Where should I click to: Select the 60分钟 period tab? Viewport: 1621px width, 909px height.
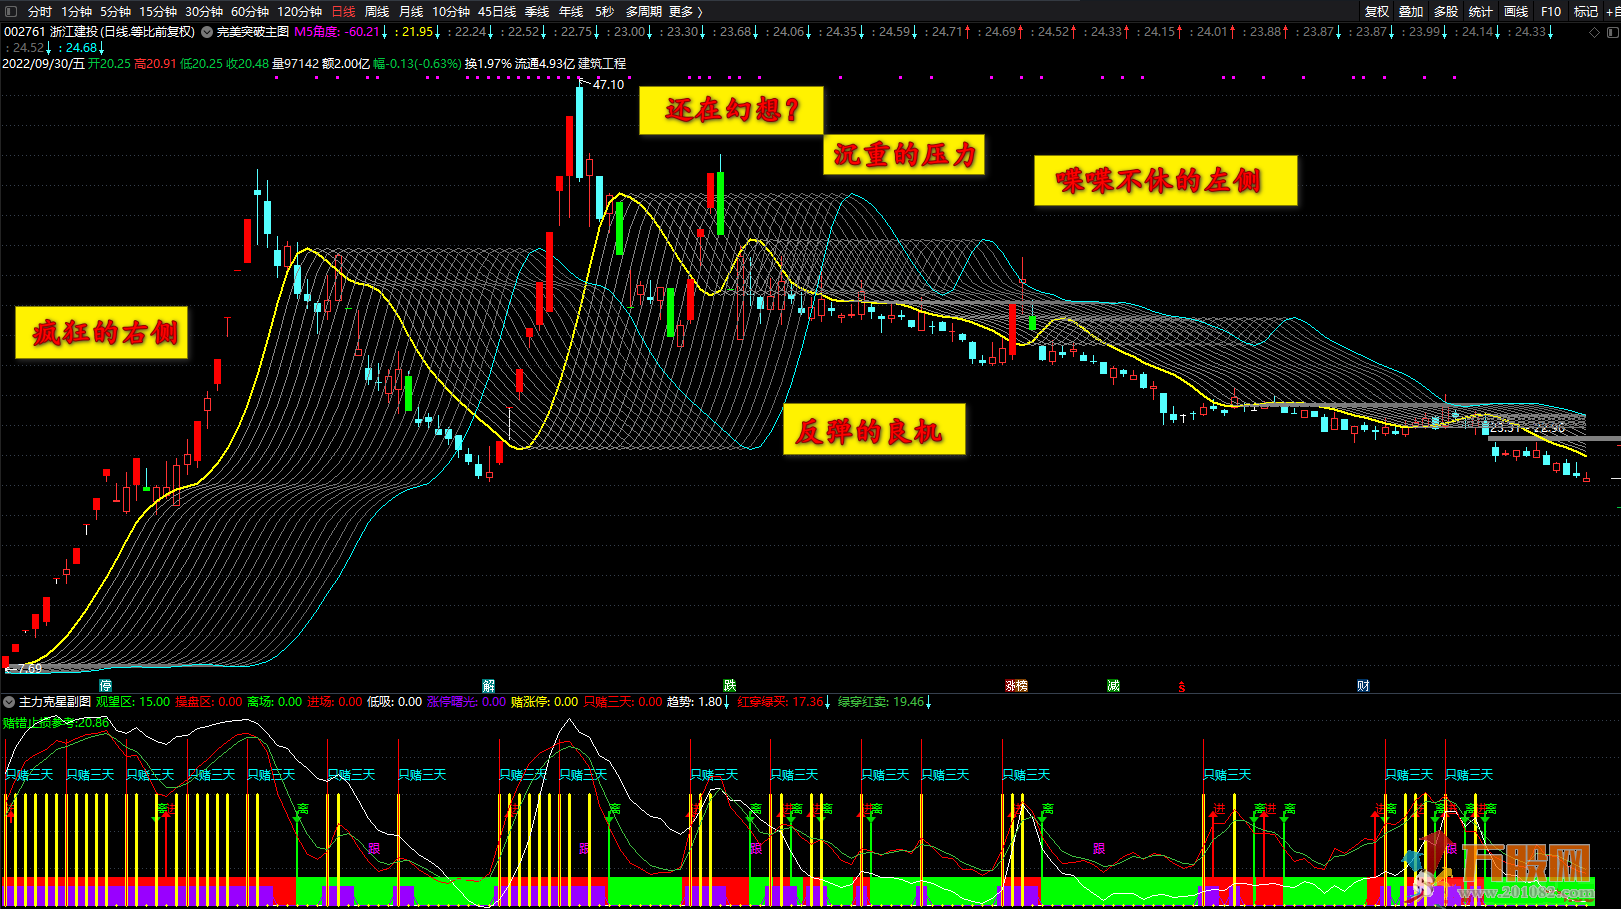coord(249,11)
